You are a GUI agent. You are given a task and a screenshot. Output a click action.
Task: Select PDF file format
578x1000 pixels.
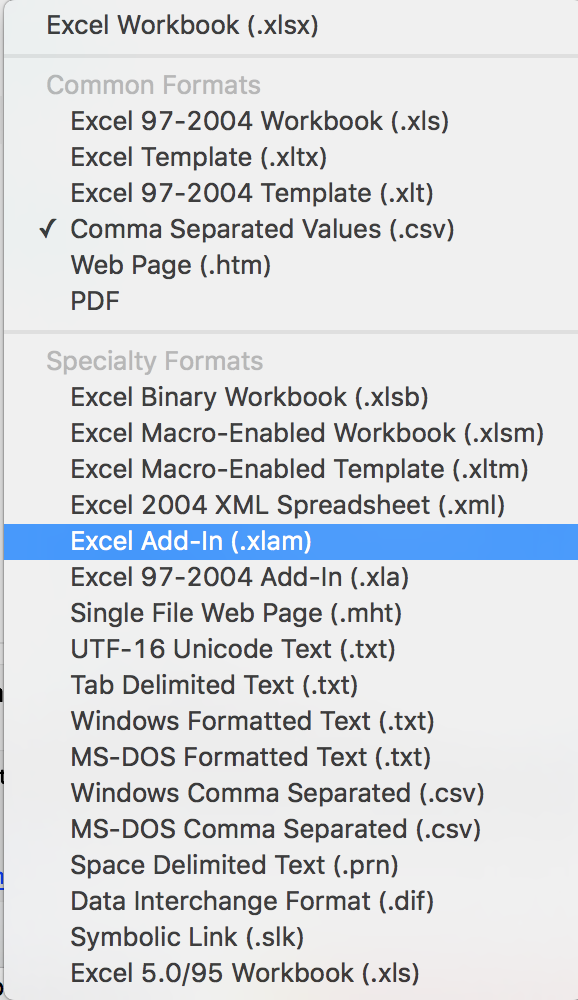click(x=291, y=301)
